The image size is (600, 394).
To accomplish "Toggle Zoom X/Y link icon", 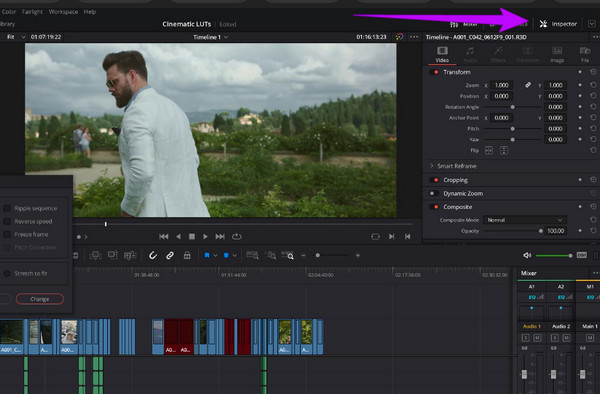I will pyautogui.click(x=528, y=85).
